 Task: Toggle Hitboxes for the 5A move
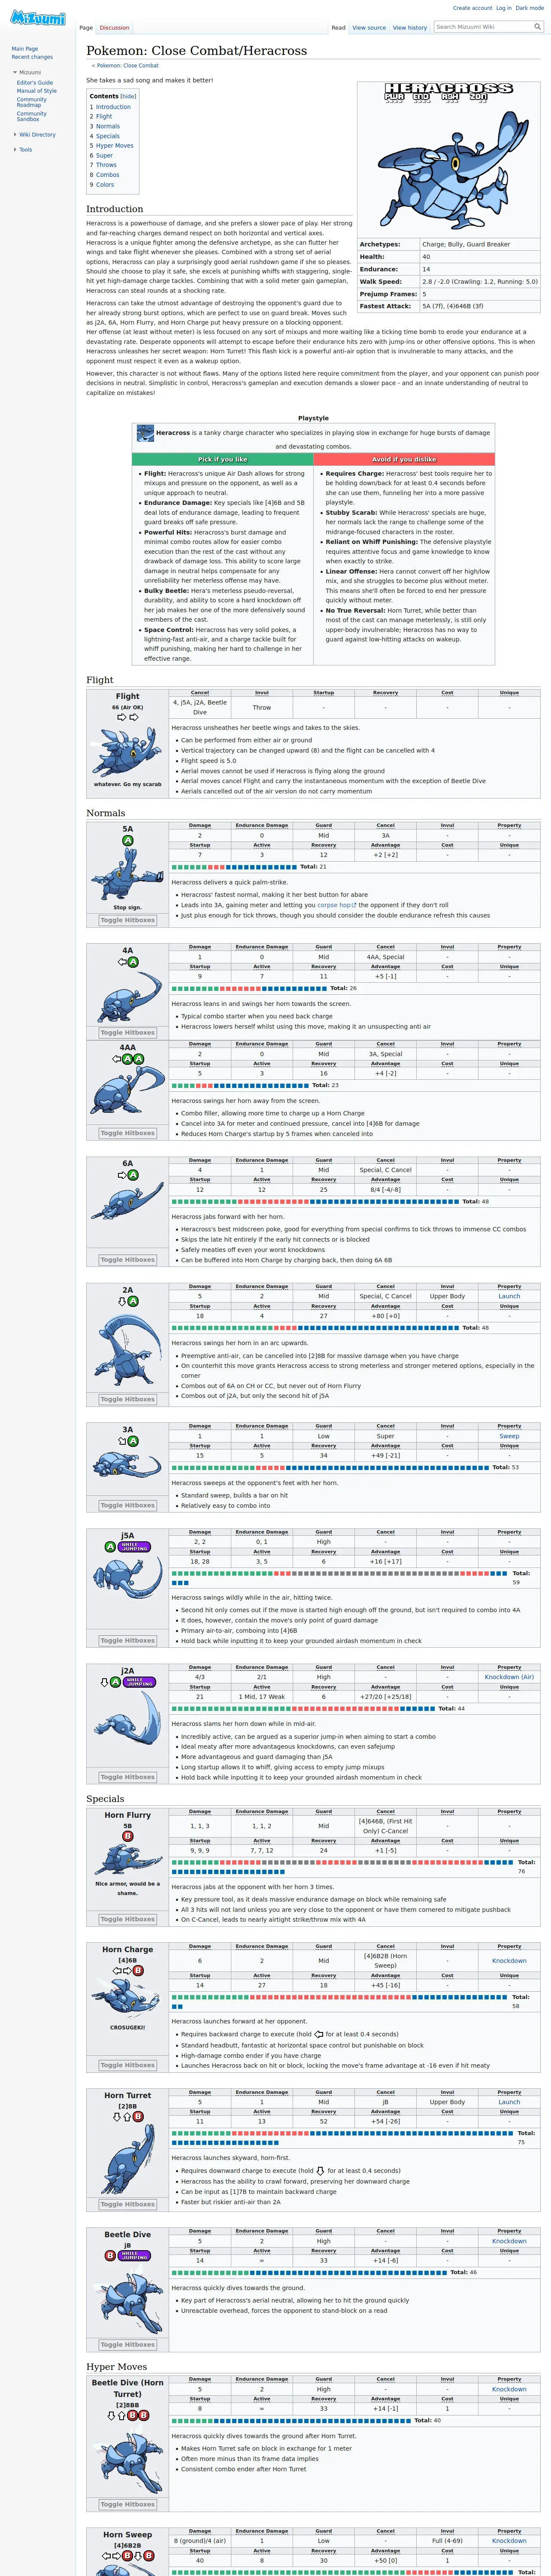click(127, 920)
